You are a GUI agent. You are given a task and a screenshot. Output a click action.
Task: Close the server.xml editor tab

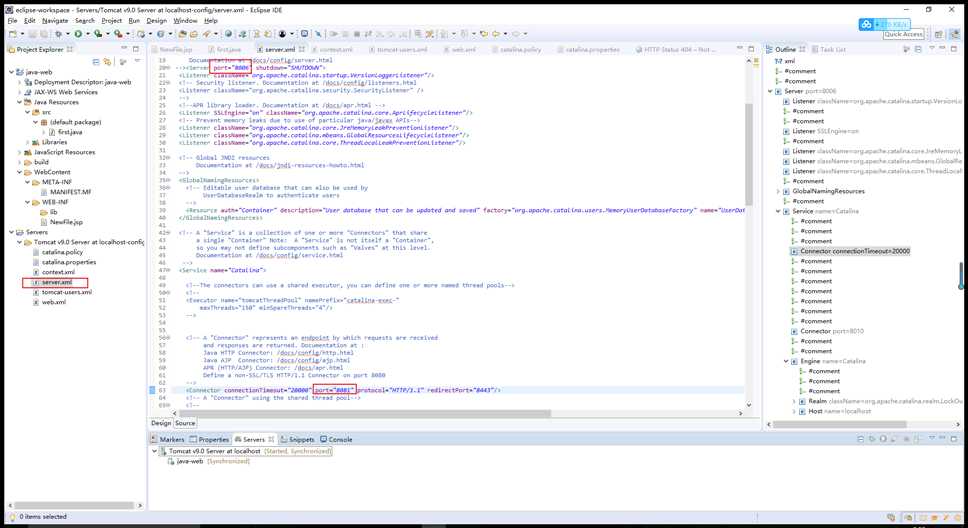pyautogui.click(x=301, y=49)
